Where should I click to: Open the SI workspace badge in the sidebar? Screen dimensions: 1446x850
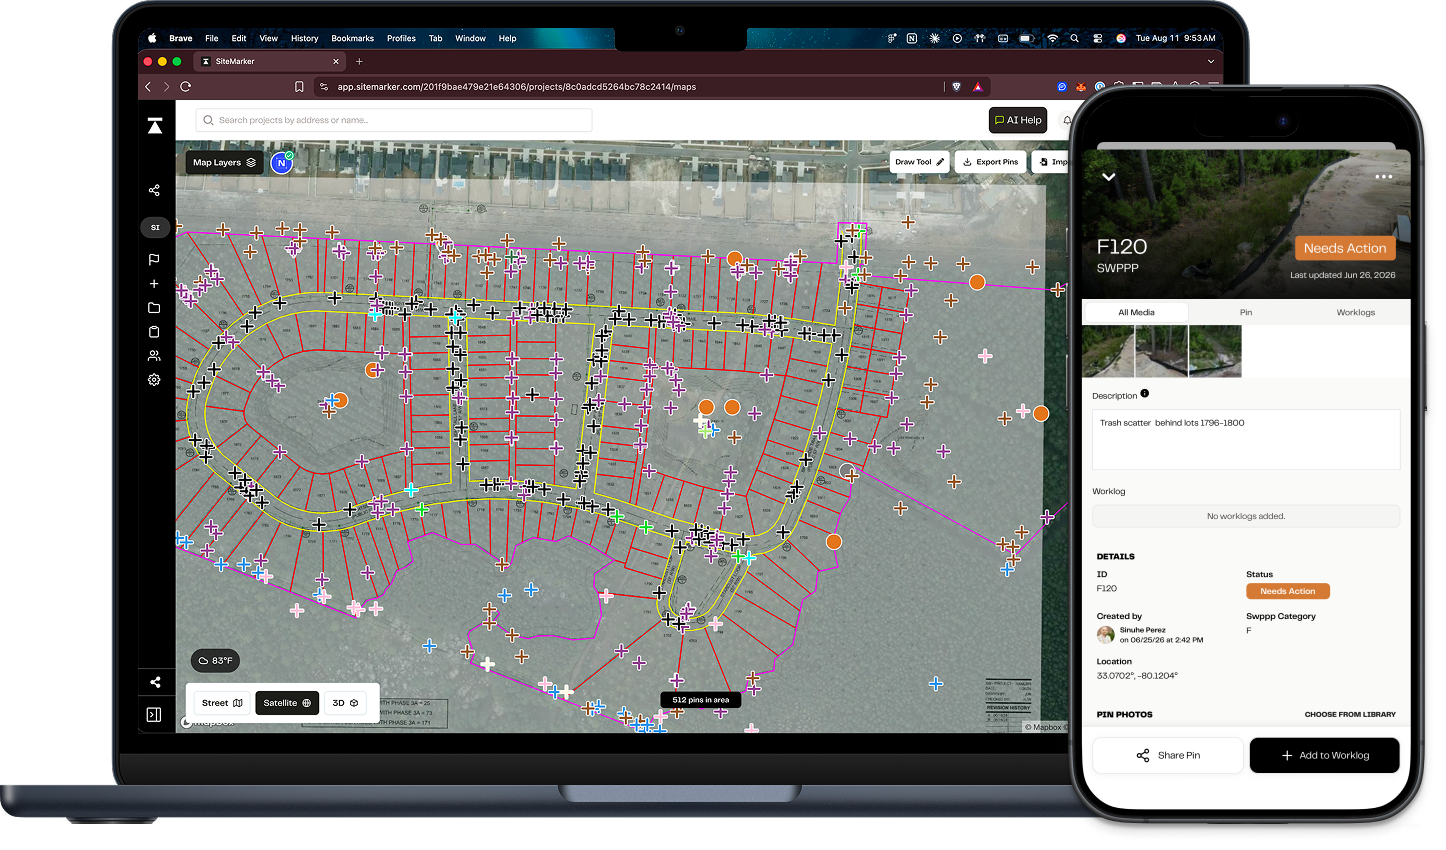point(155,227)
